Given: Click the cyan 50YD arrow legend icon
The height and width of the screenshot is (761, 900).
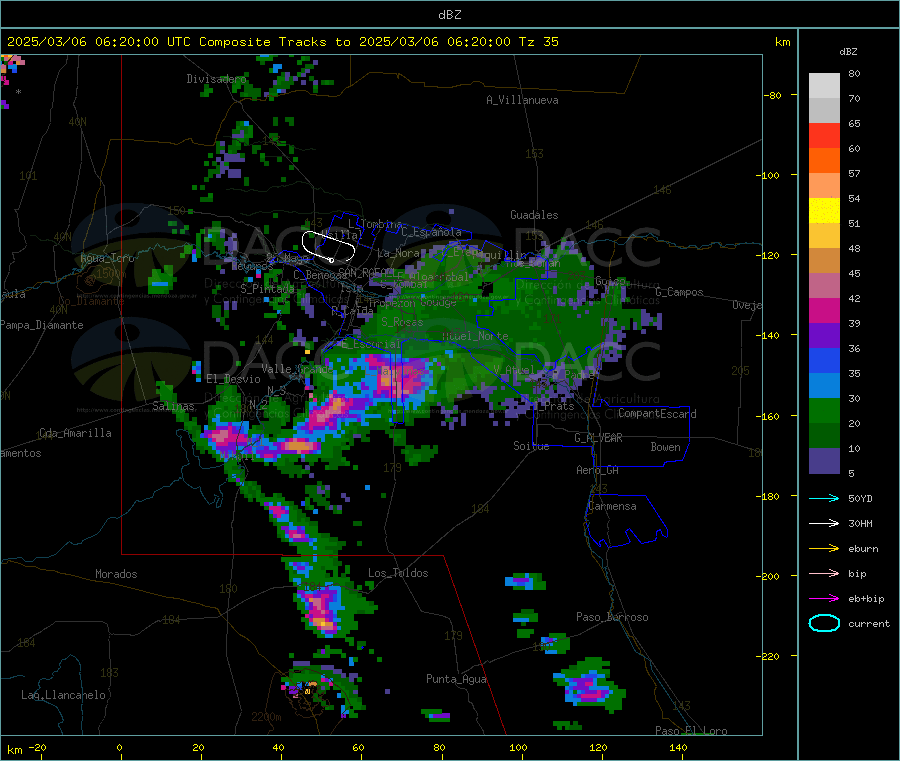Looking at the screenshot, I should pos(824,498).
